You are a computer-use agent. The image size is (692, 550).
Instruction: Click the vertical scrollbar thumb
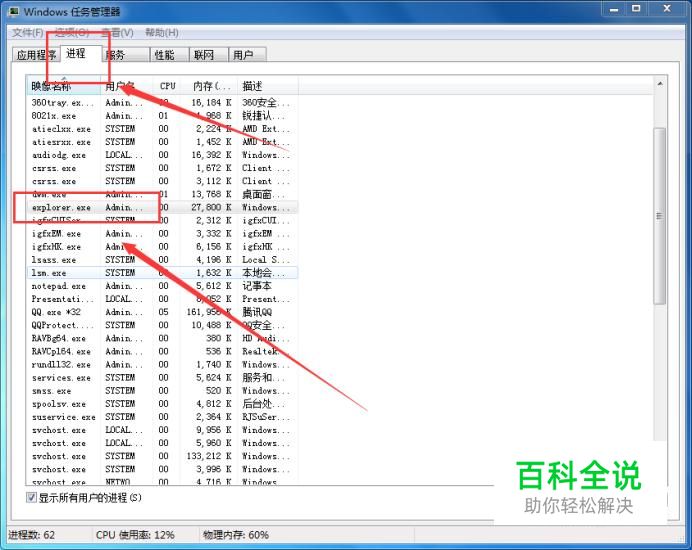660,216
